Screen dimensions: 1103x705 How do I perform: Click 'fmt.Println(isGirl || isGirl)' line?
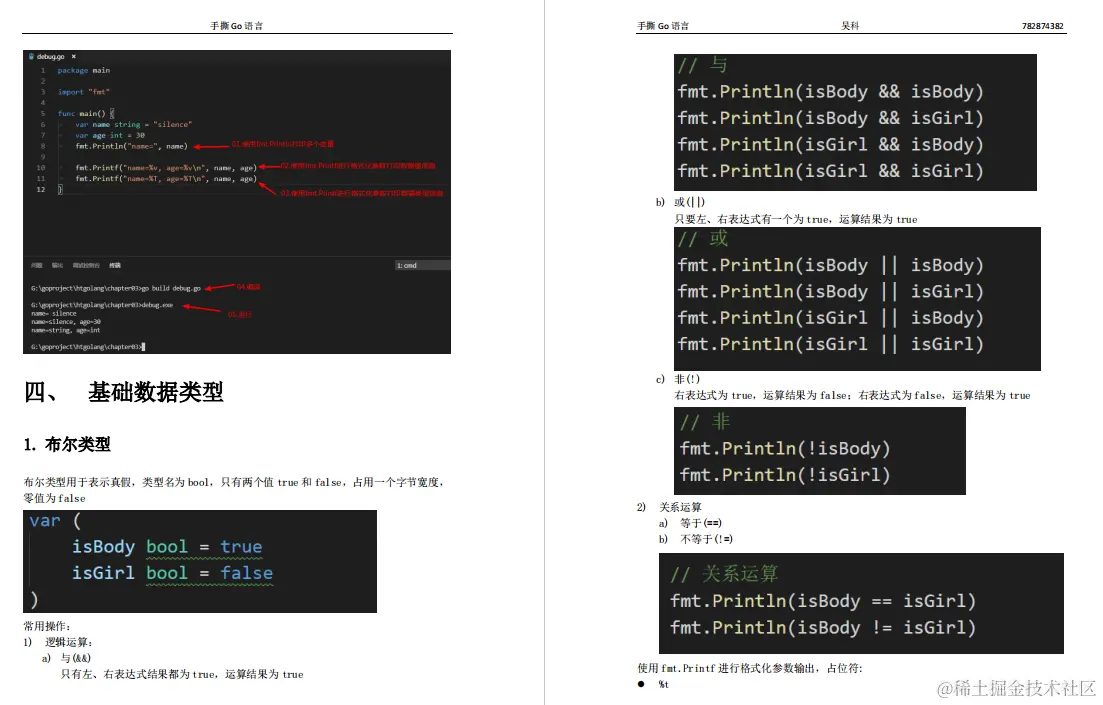(830, 344)
